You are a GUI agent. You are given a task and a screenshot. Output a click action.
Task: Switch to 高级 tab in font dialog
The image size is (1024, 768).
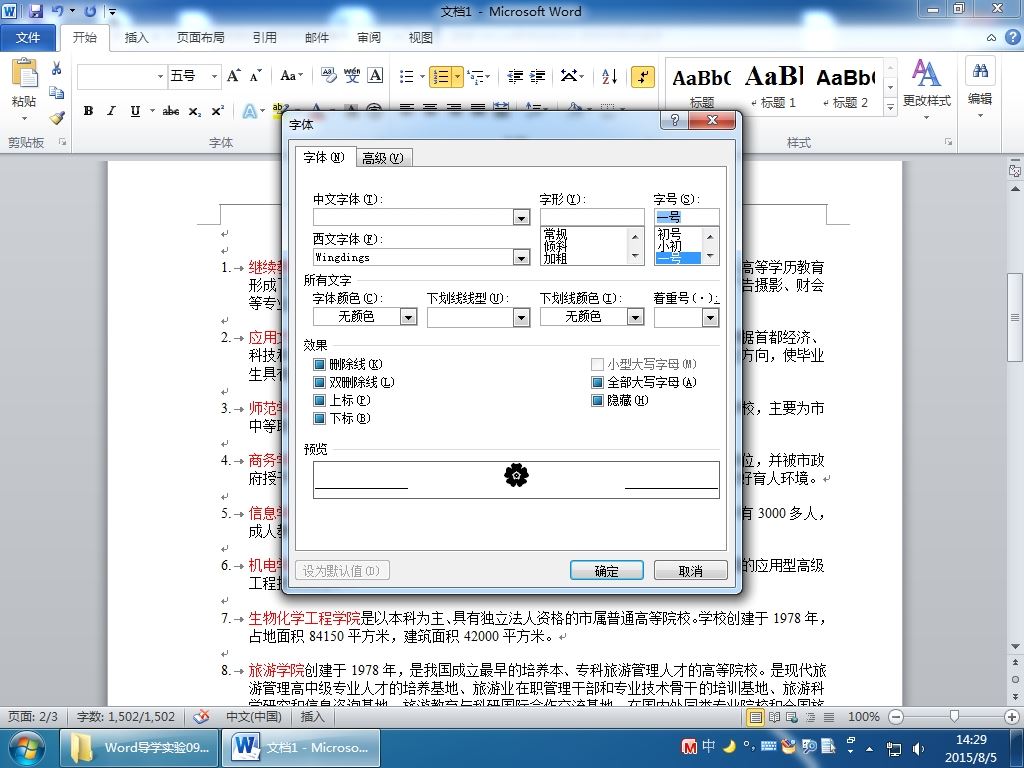(x=383, y=158)
